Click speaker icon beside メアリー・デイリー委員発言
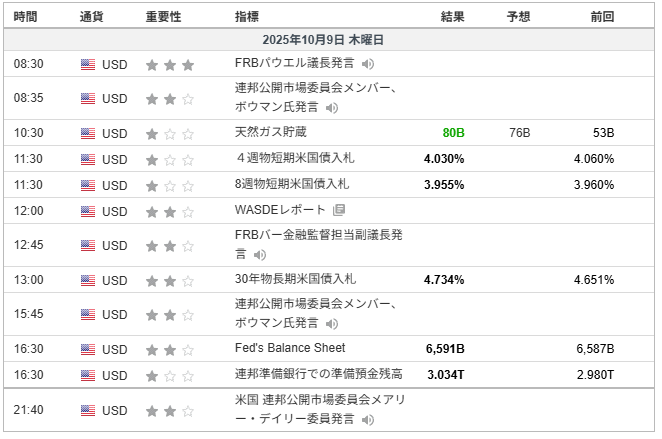 (368, 419)
